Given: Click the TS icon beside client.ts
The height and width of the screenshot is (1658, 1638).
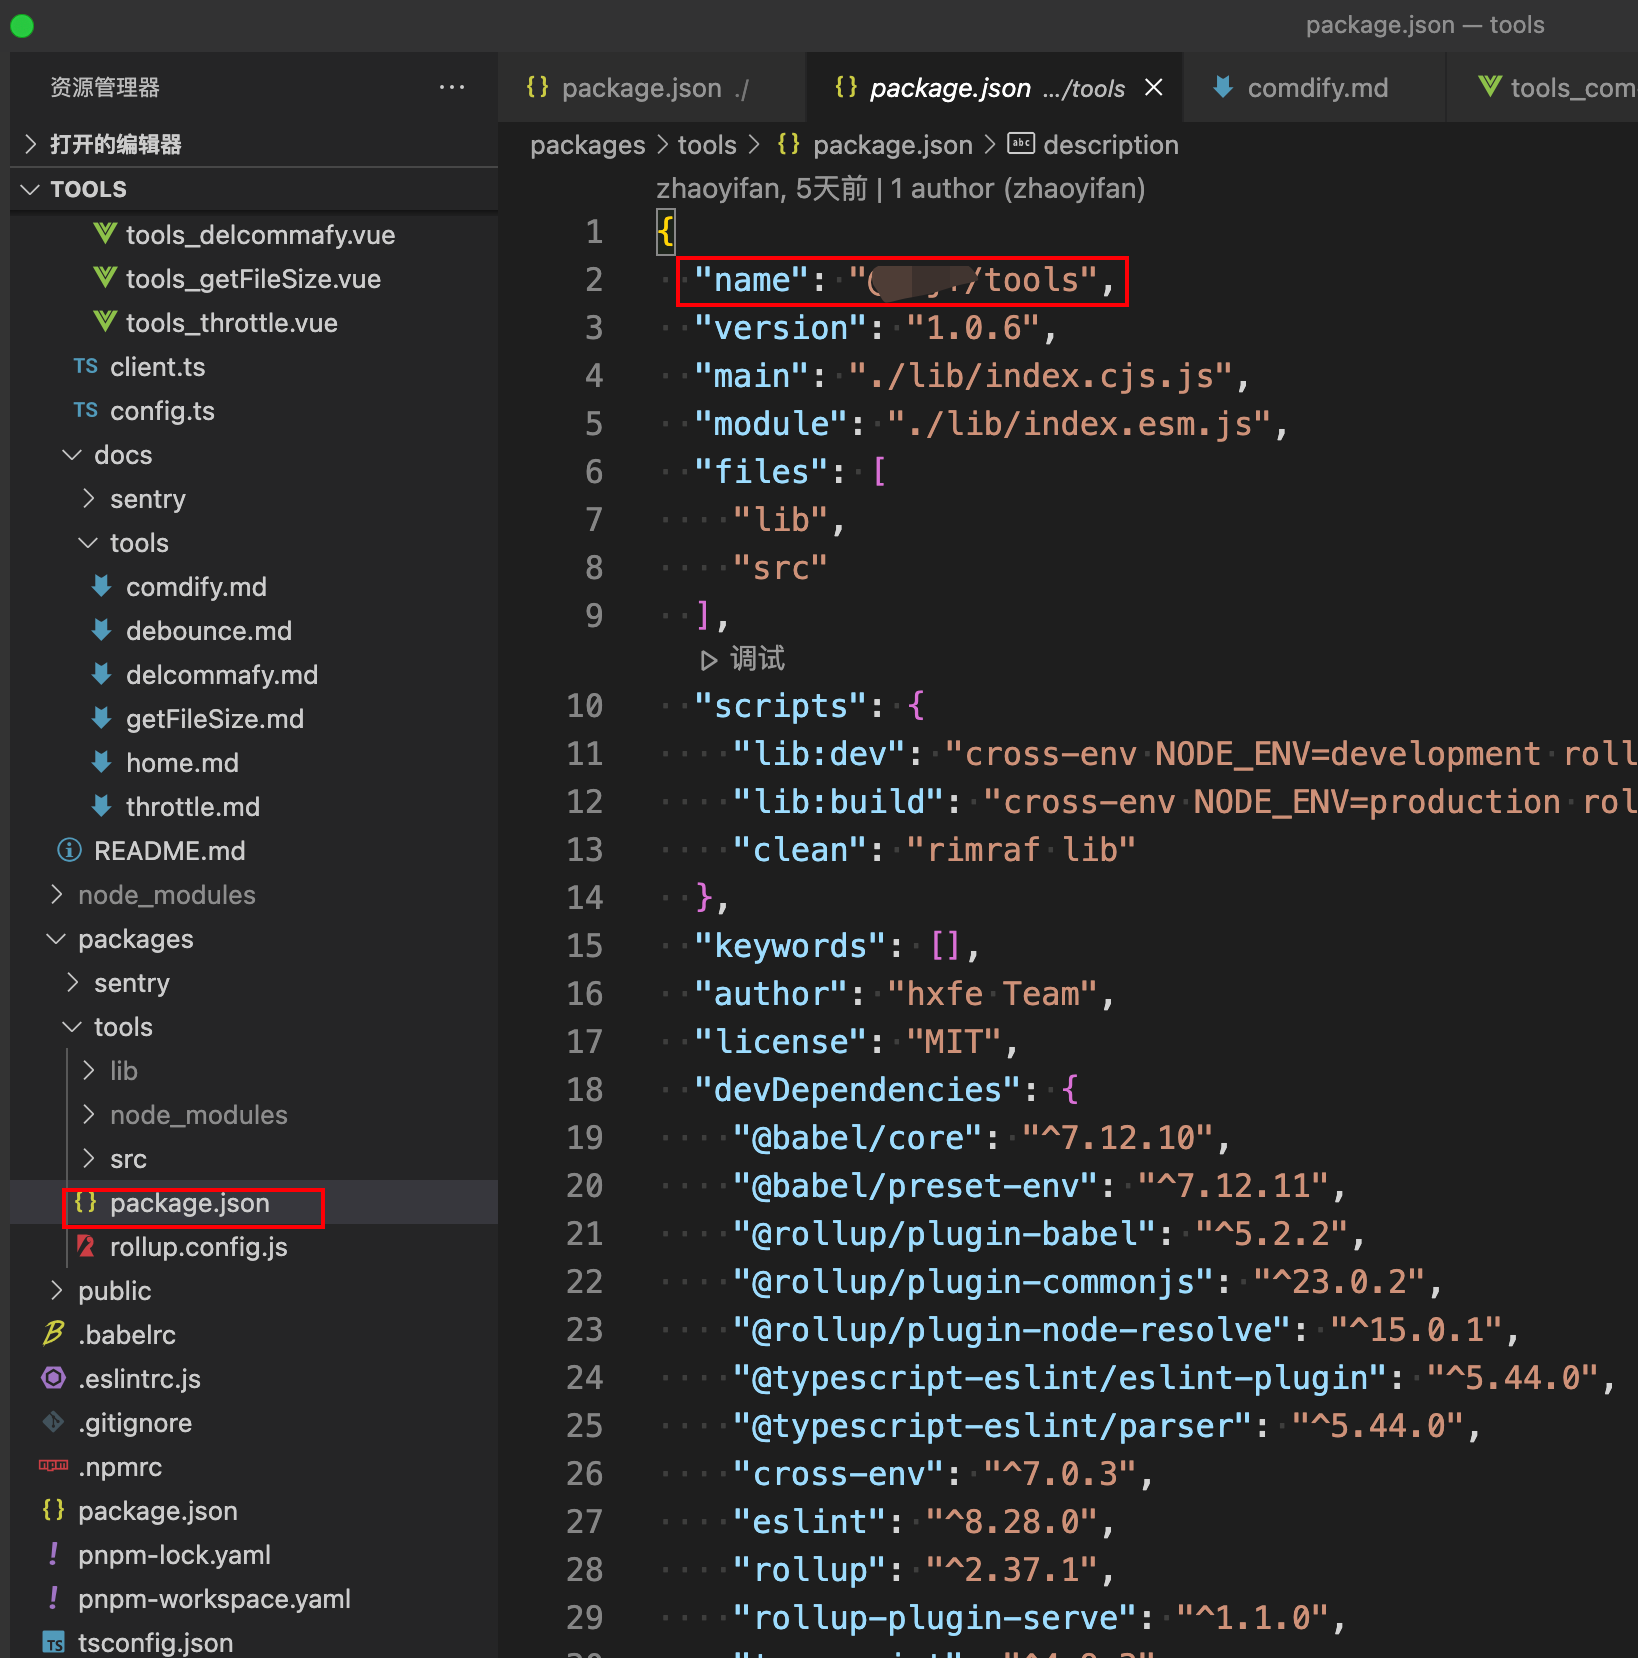Looking at the screenshot, I should (86, 367).
